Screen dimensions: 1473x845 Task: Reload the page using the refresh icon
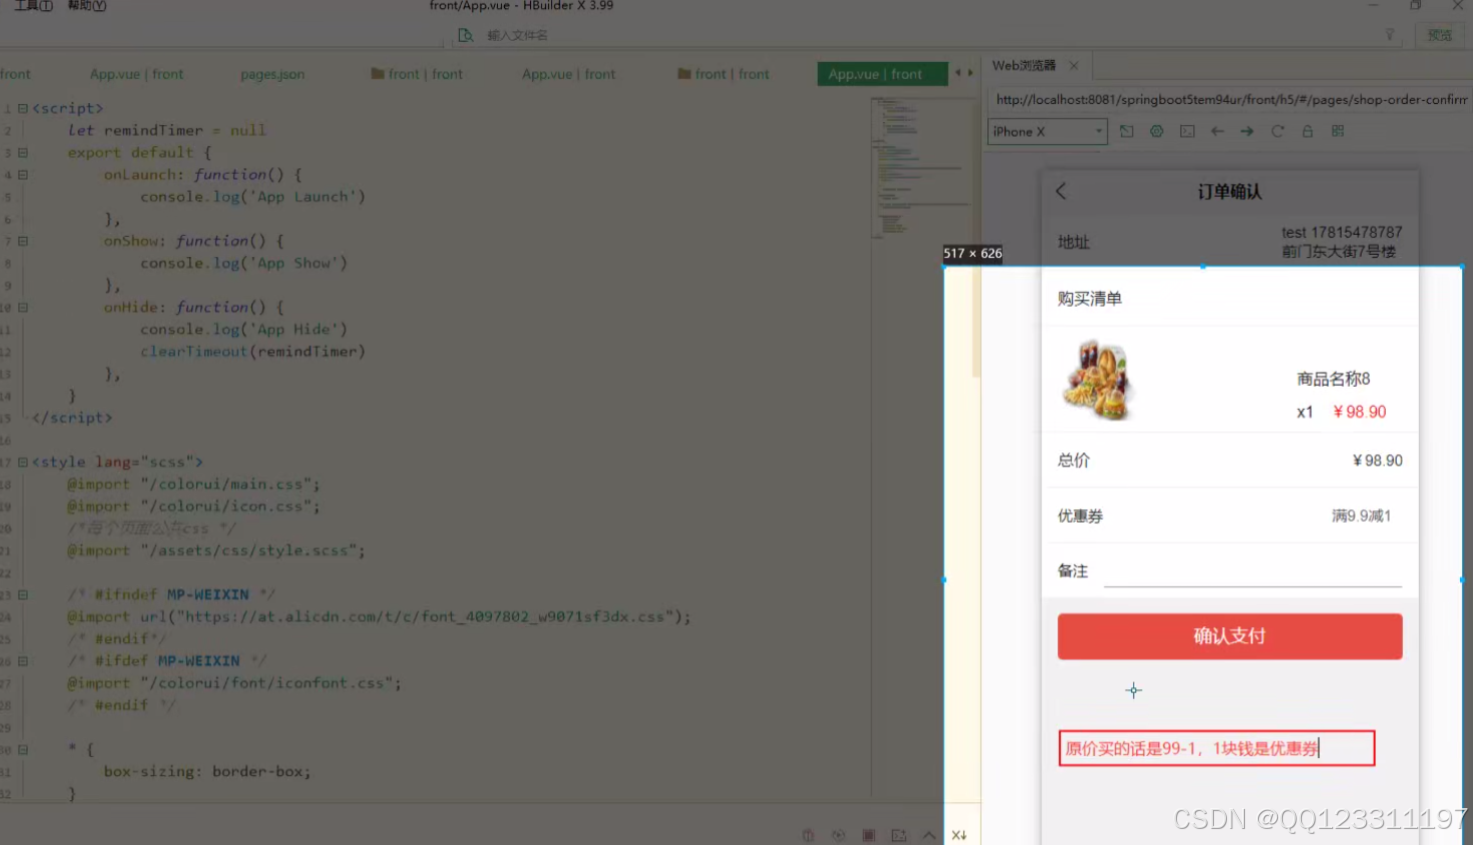pos(1276,130)
